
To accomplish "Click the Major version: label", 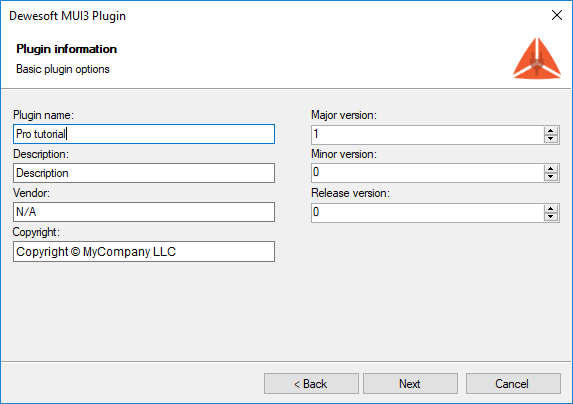I will [344, 115].
